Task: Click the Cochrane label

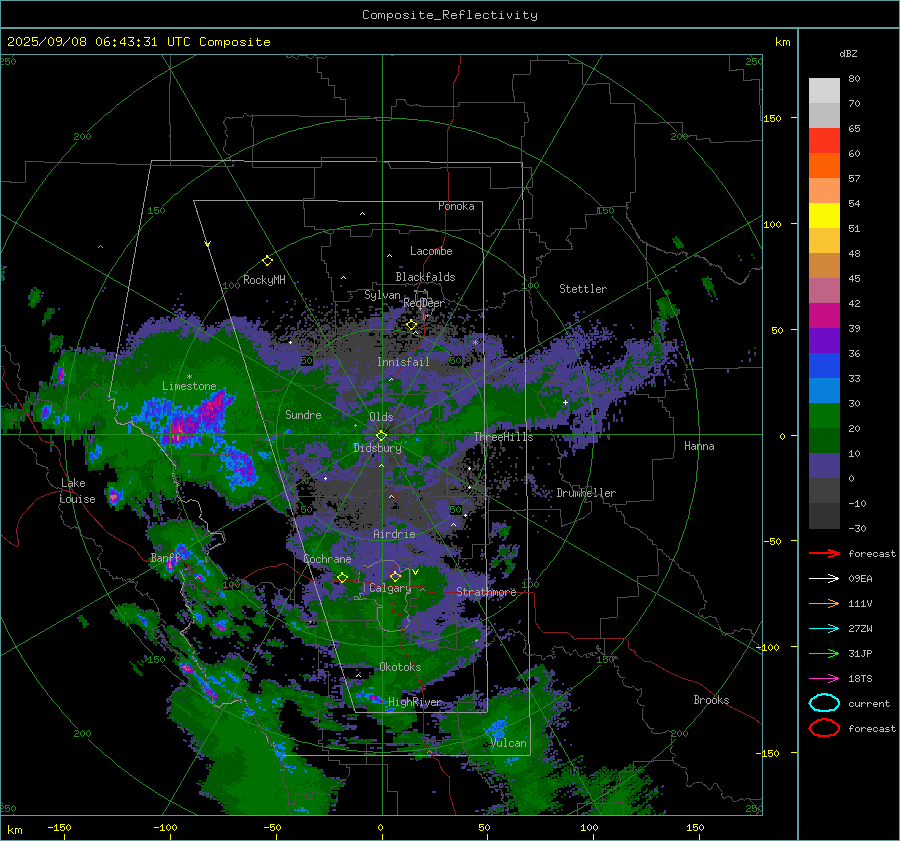Action: tap(327, 559)
